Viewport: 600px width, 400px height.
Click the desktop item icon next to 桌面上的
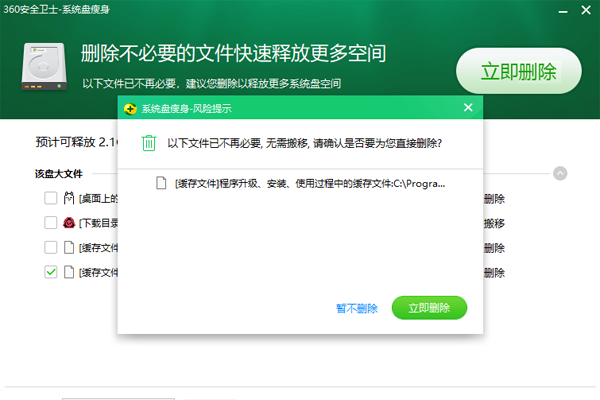(69, 198)
